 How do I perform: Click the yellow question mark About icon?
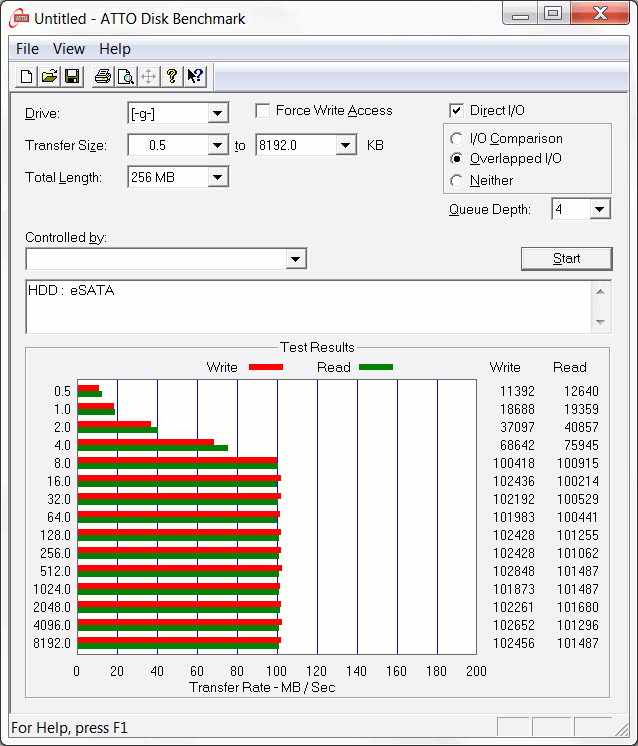click(x=172, y=77)
